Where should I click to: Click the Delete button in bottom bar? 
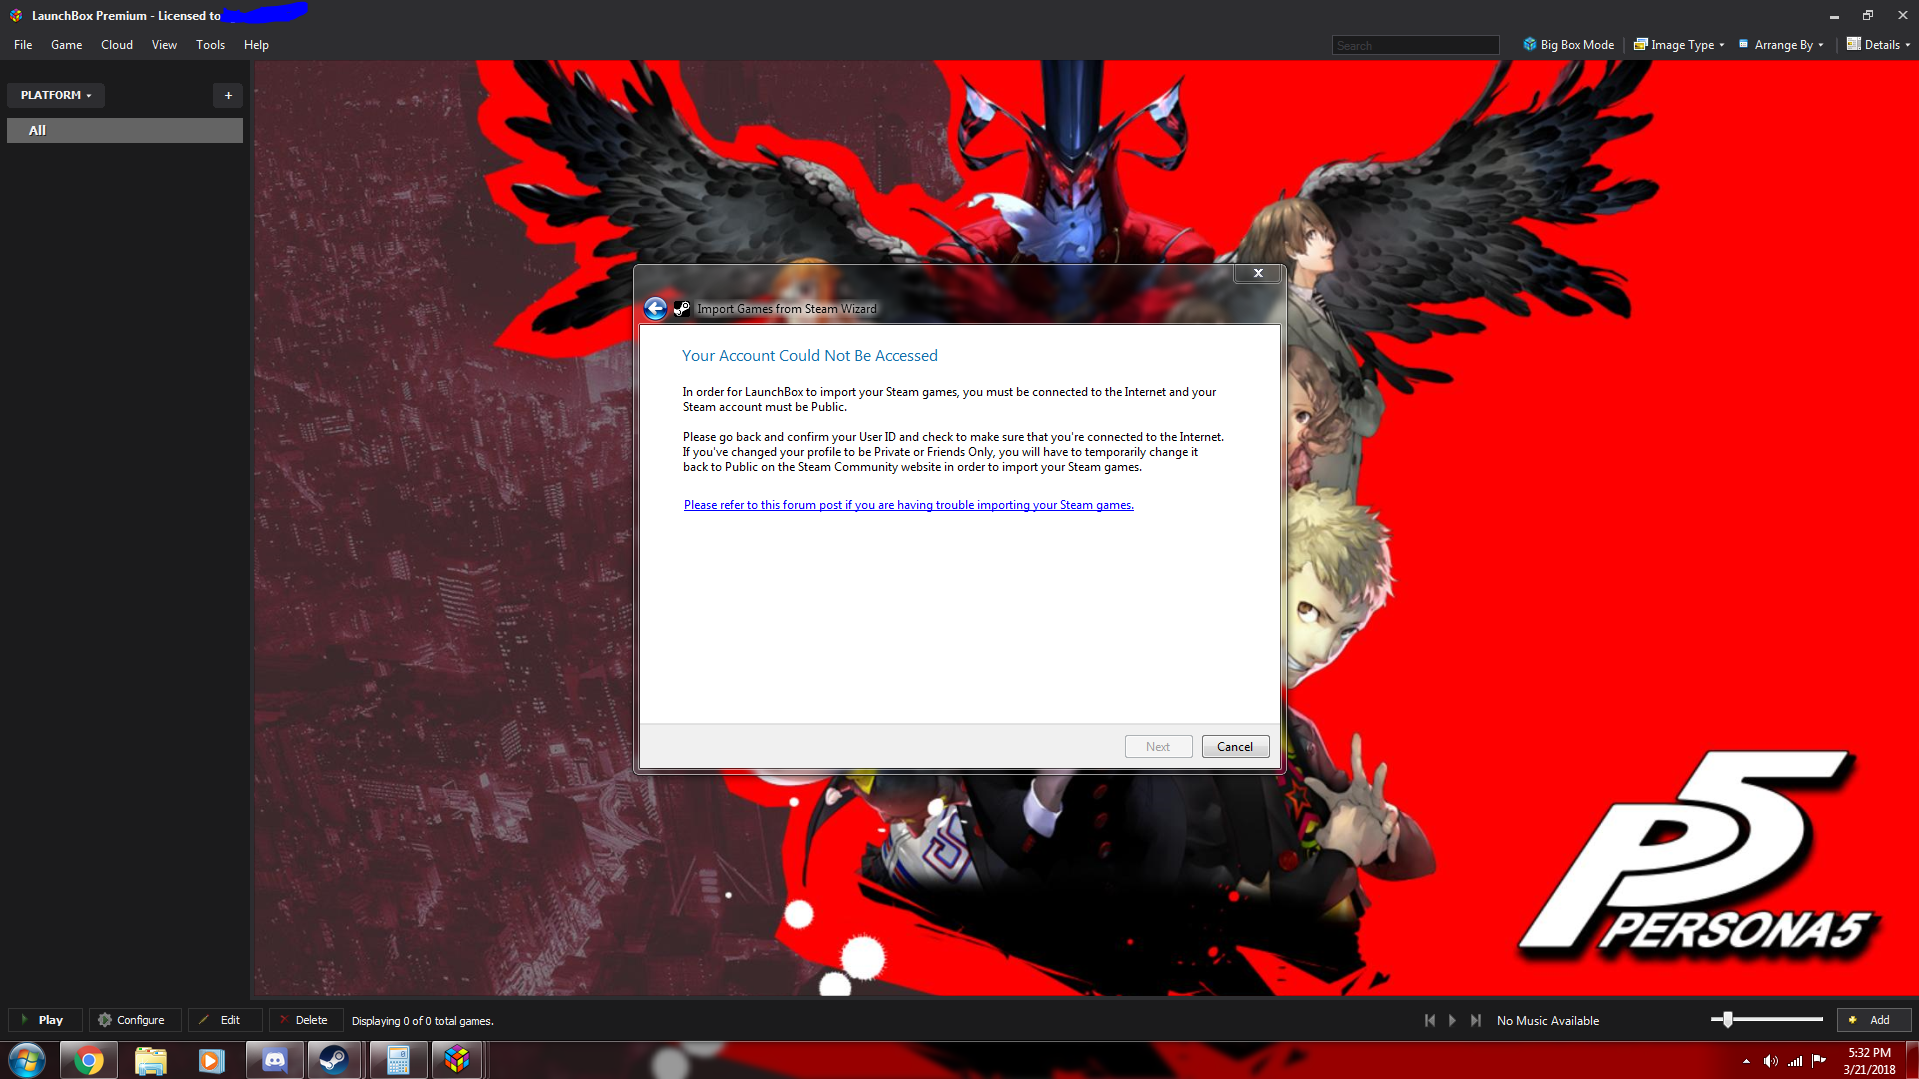click(304, 1020)
